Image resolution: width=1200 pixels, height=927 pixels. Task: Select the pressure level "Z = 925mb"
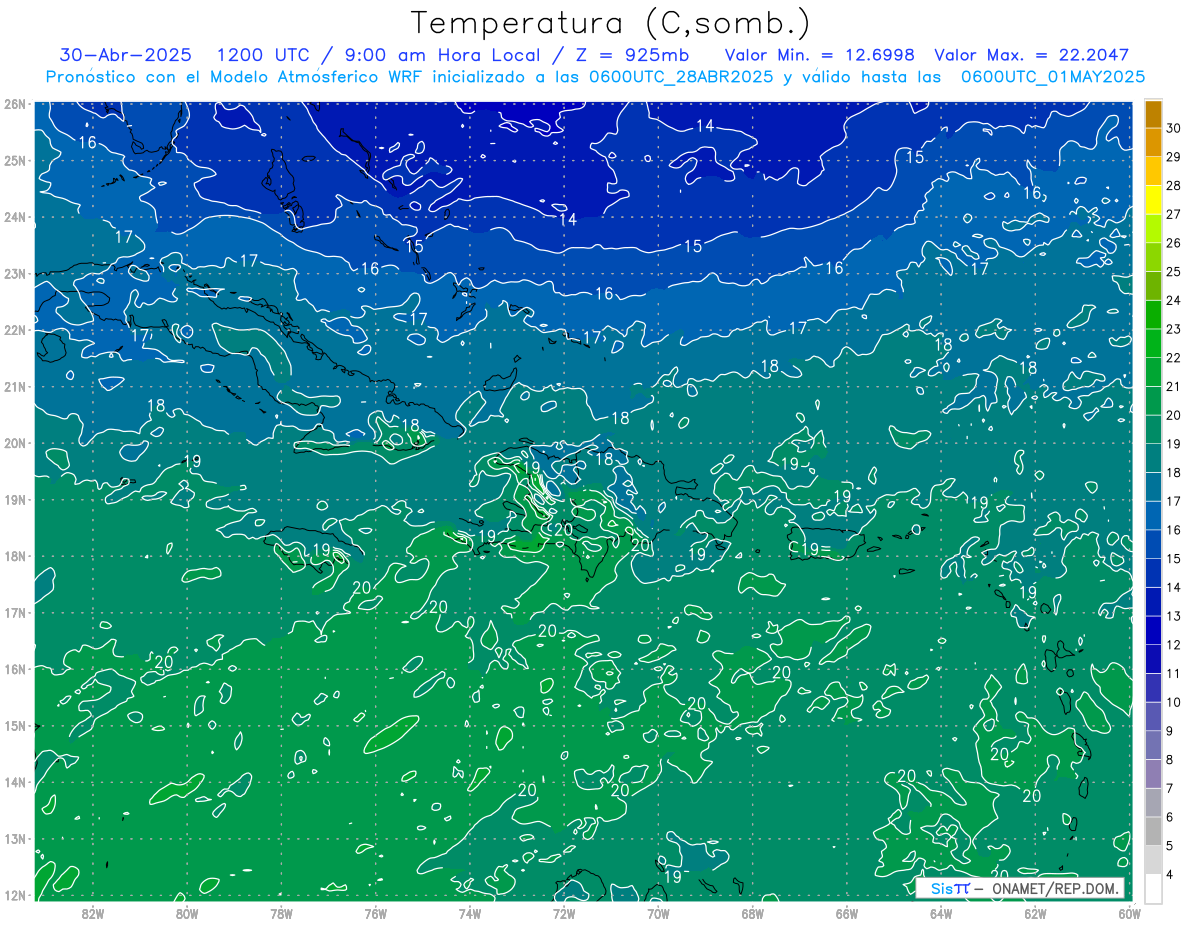(634, 55)
